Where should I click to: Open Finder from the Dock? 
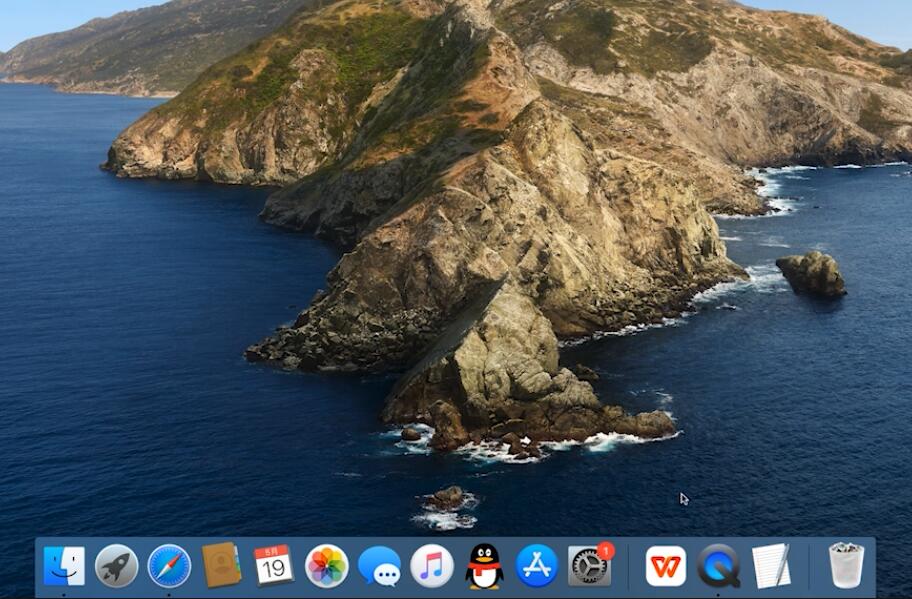(64, 566)
